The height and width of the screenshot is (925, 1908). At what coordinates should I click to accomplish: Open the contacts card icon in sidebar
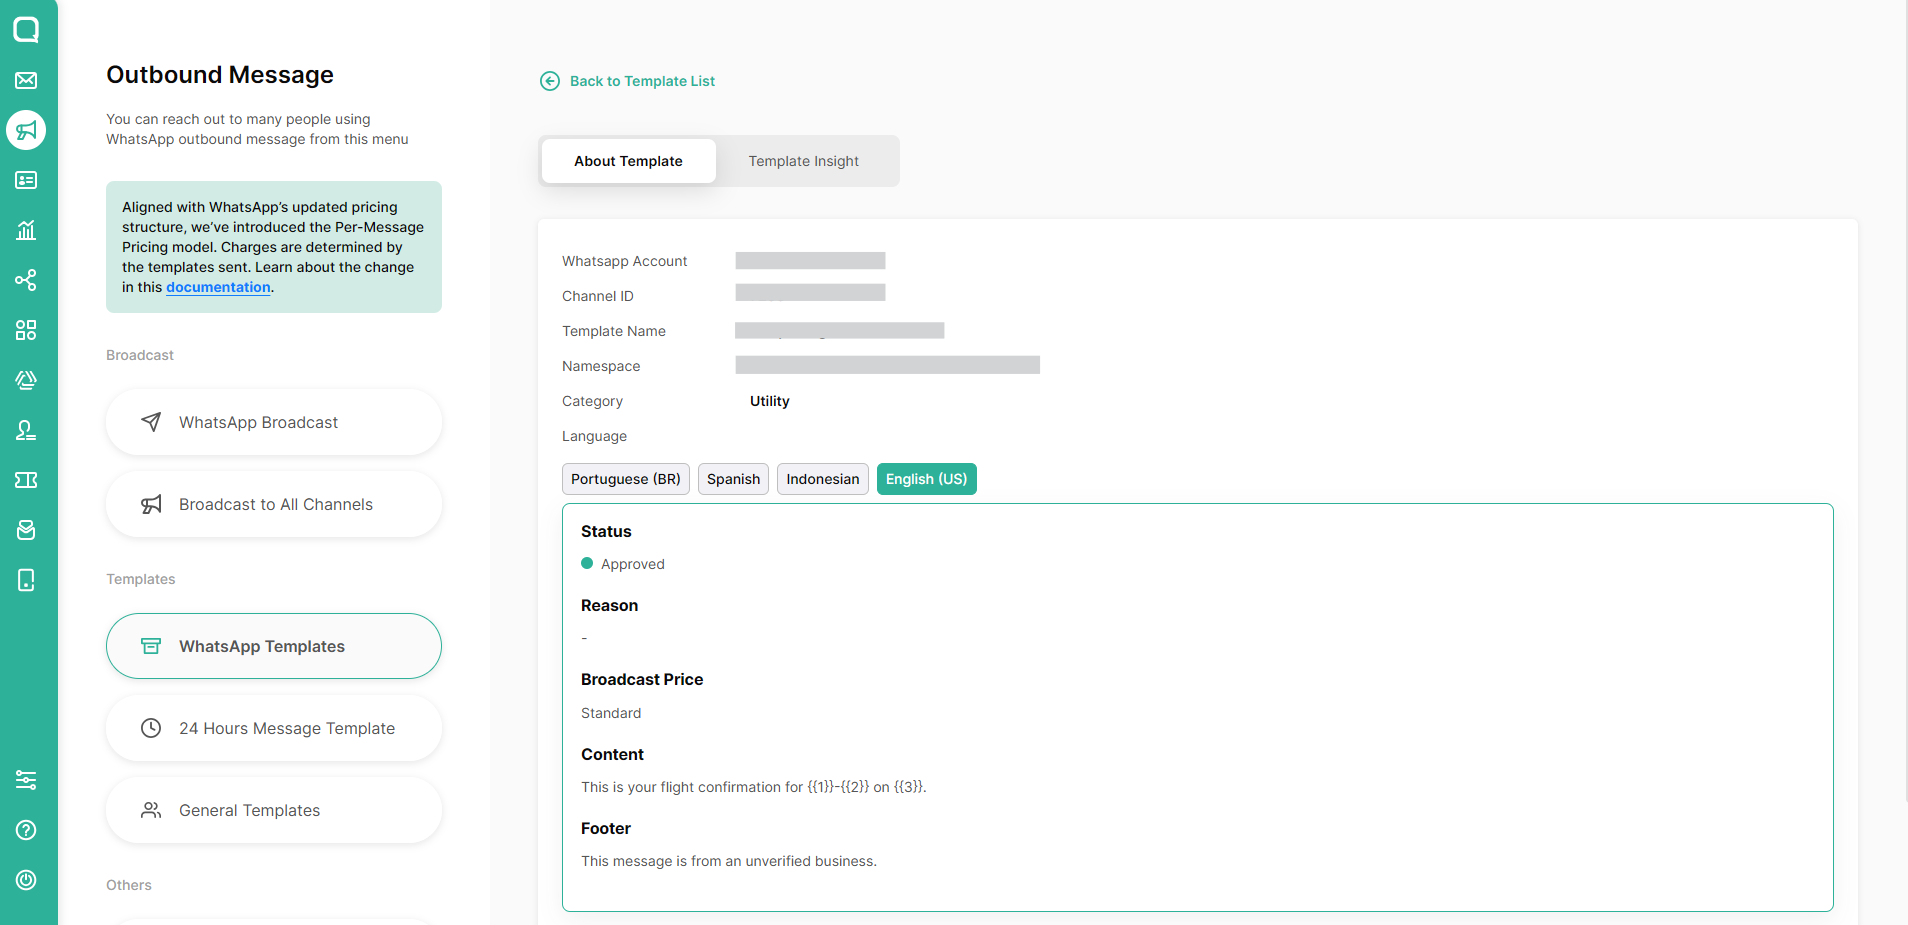click(x=26, y=180)
